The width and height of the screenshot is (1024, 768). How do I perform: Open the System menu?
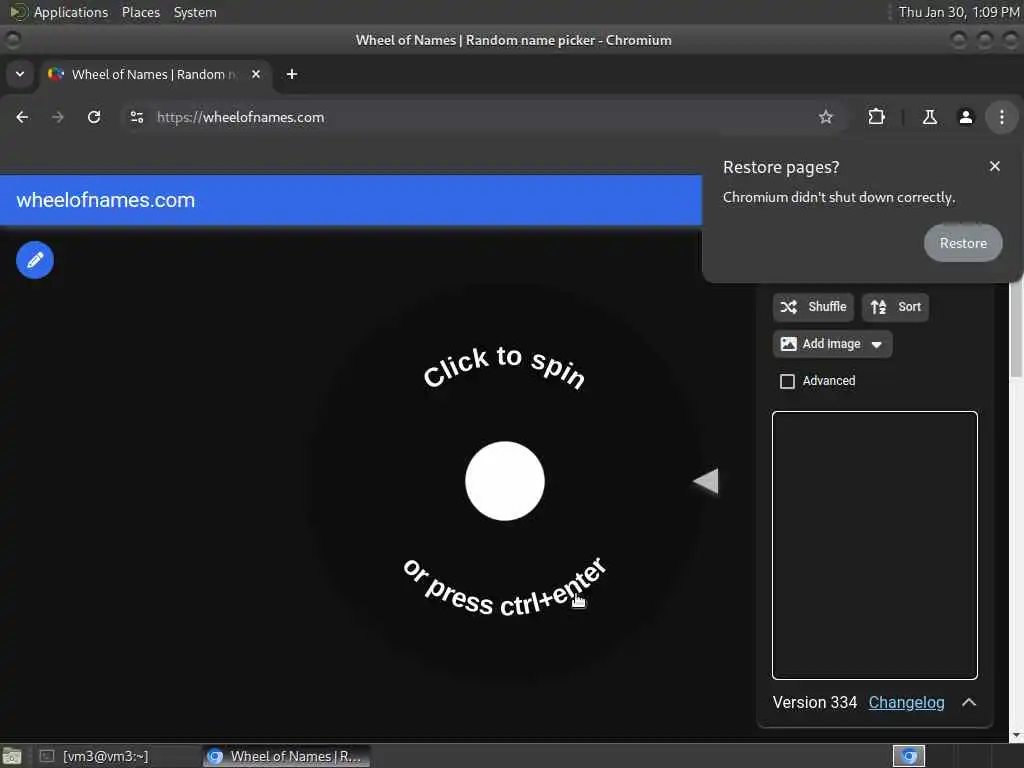(195, 12)
